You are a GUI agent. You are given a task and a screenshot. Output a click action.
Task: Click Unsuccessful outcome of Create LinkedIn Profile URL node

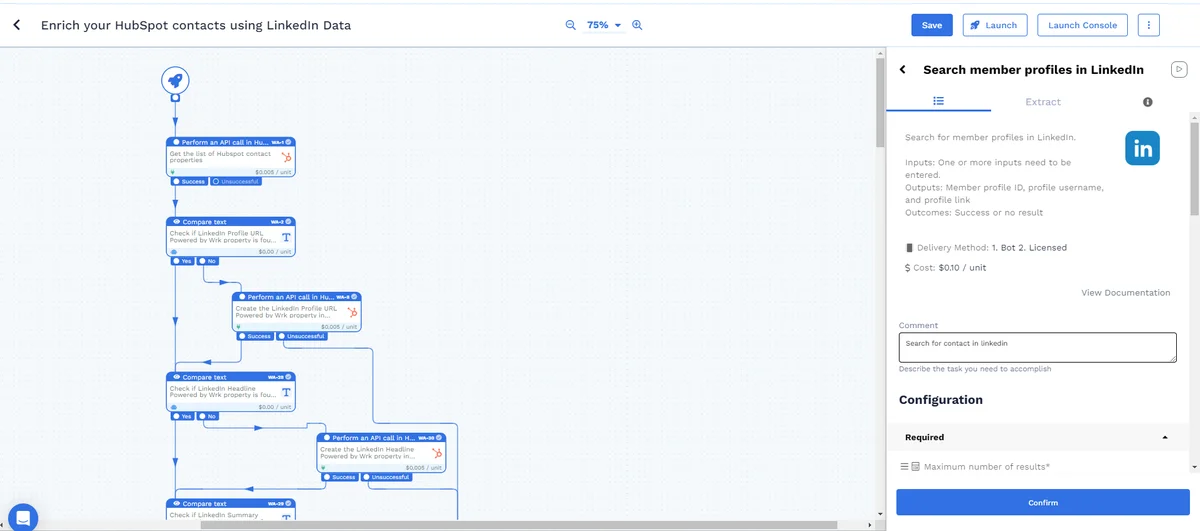pos(302,336)
